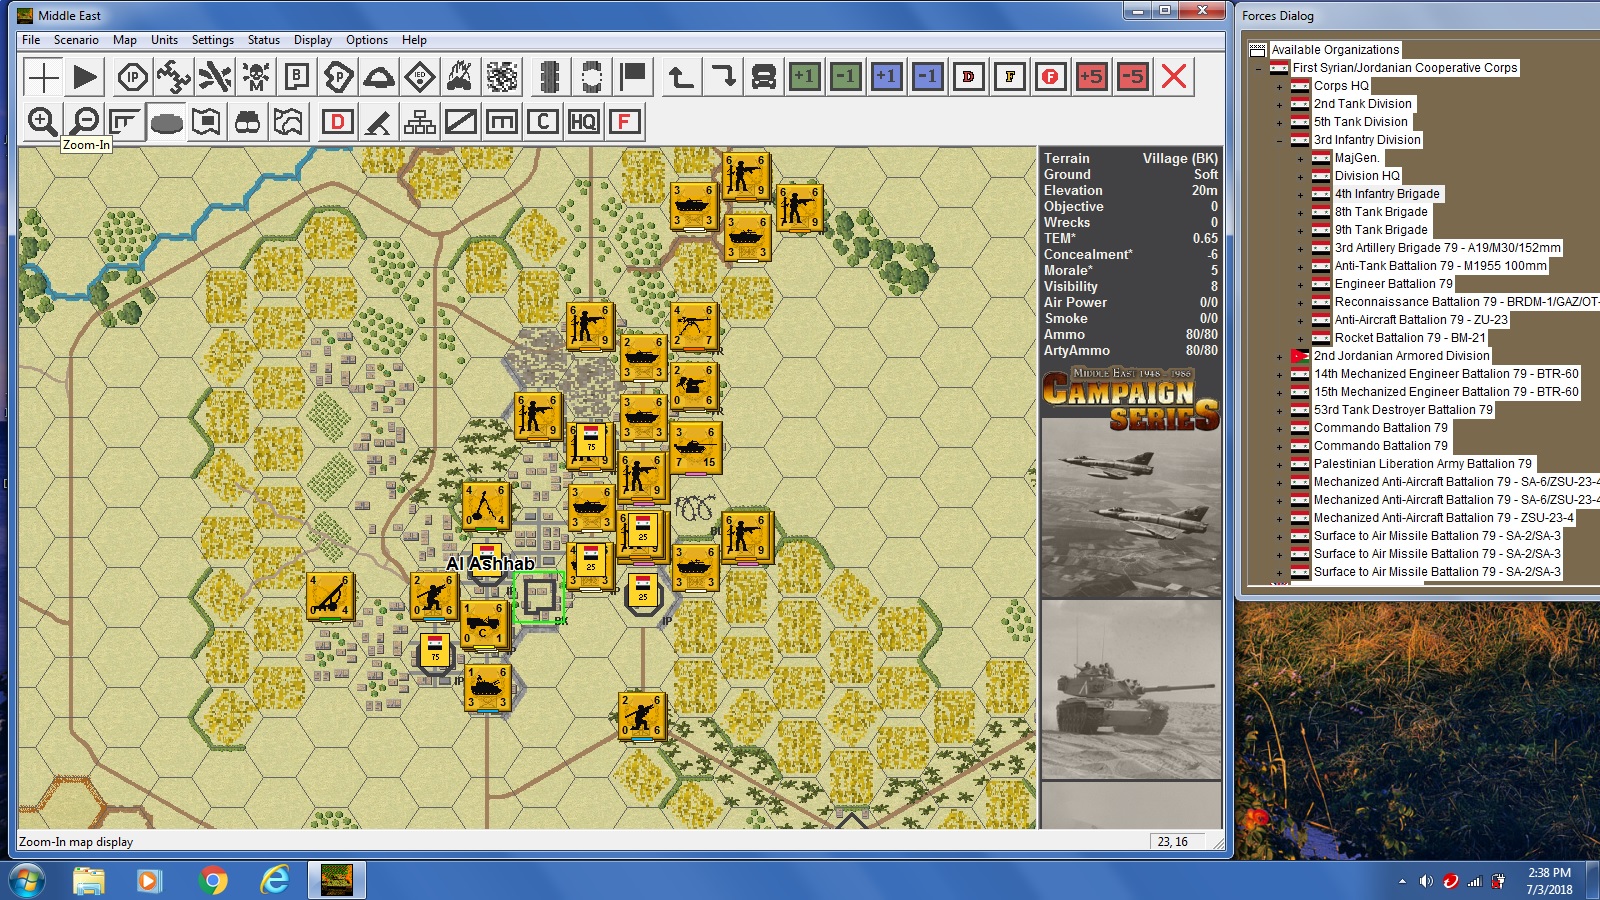The image size is (1600, 900).
Task: Expand the Corps HQ tree node
Action: 1279,86
